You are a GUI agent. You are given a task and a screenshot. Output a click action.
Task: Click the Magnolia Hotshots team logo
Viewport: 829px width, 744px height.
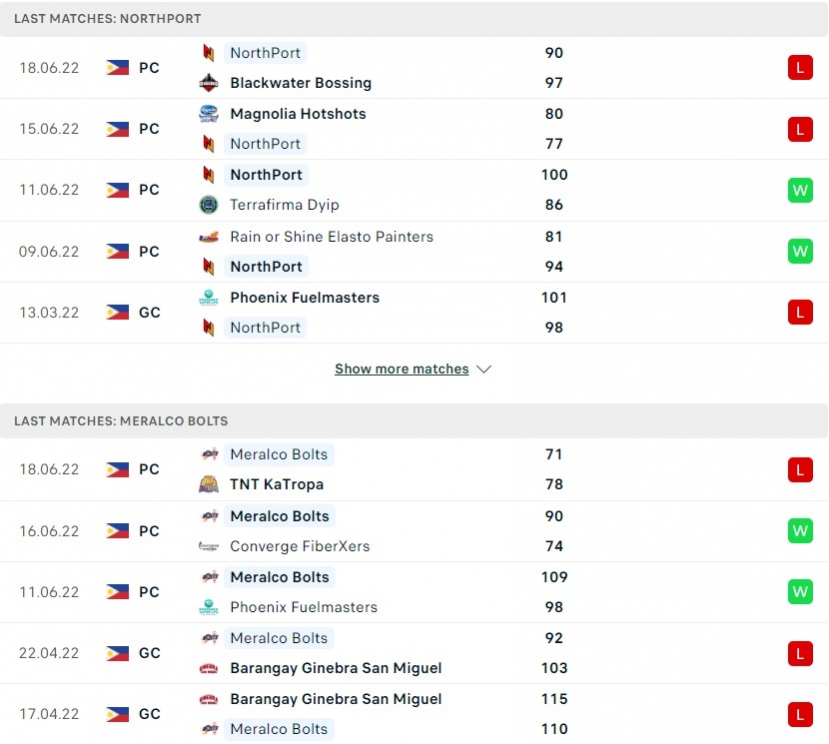tap(208, 114)
